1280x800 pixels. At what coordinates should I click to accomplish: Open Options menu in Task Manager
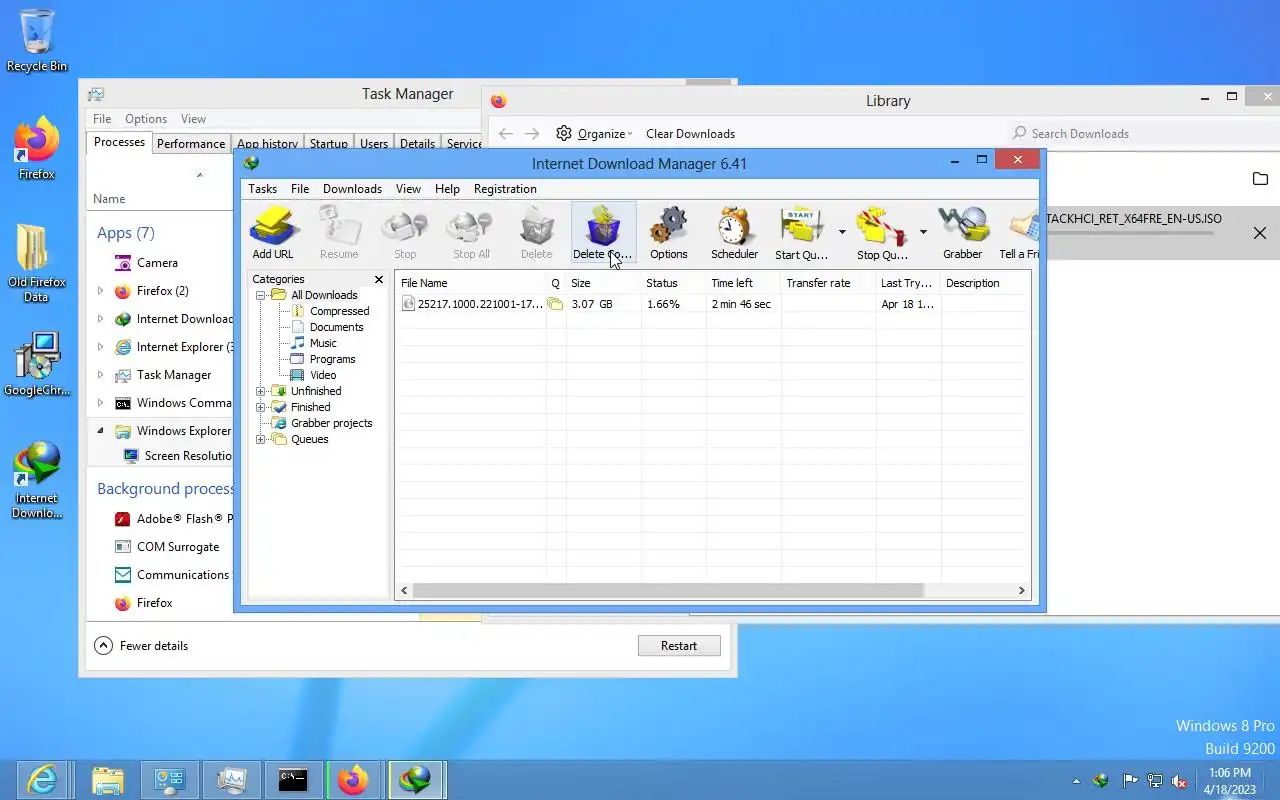click(x=146, y=119)
